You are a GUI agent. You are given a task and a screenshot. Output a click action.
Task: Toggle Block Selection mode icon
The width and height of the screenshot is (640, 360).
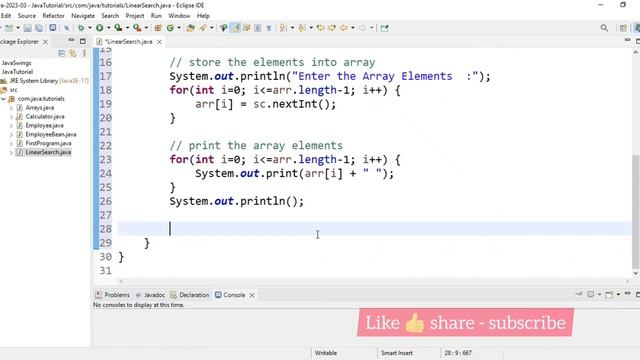pyautogui.click(x=258, y=28)
